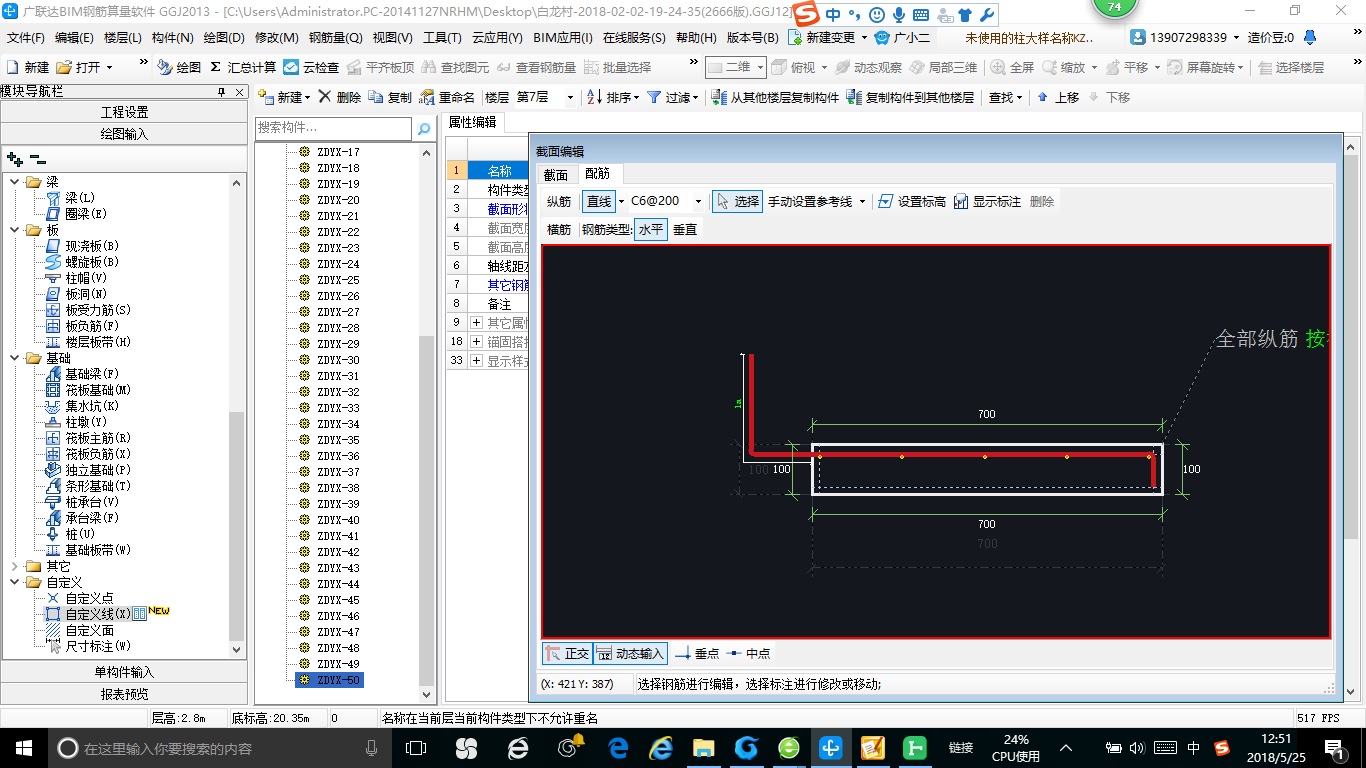Open the 报表预览 section

124,694
